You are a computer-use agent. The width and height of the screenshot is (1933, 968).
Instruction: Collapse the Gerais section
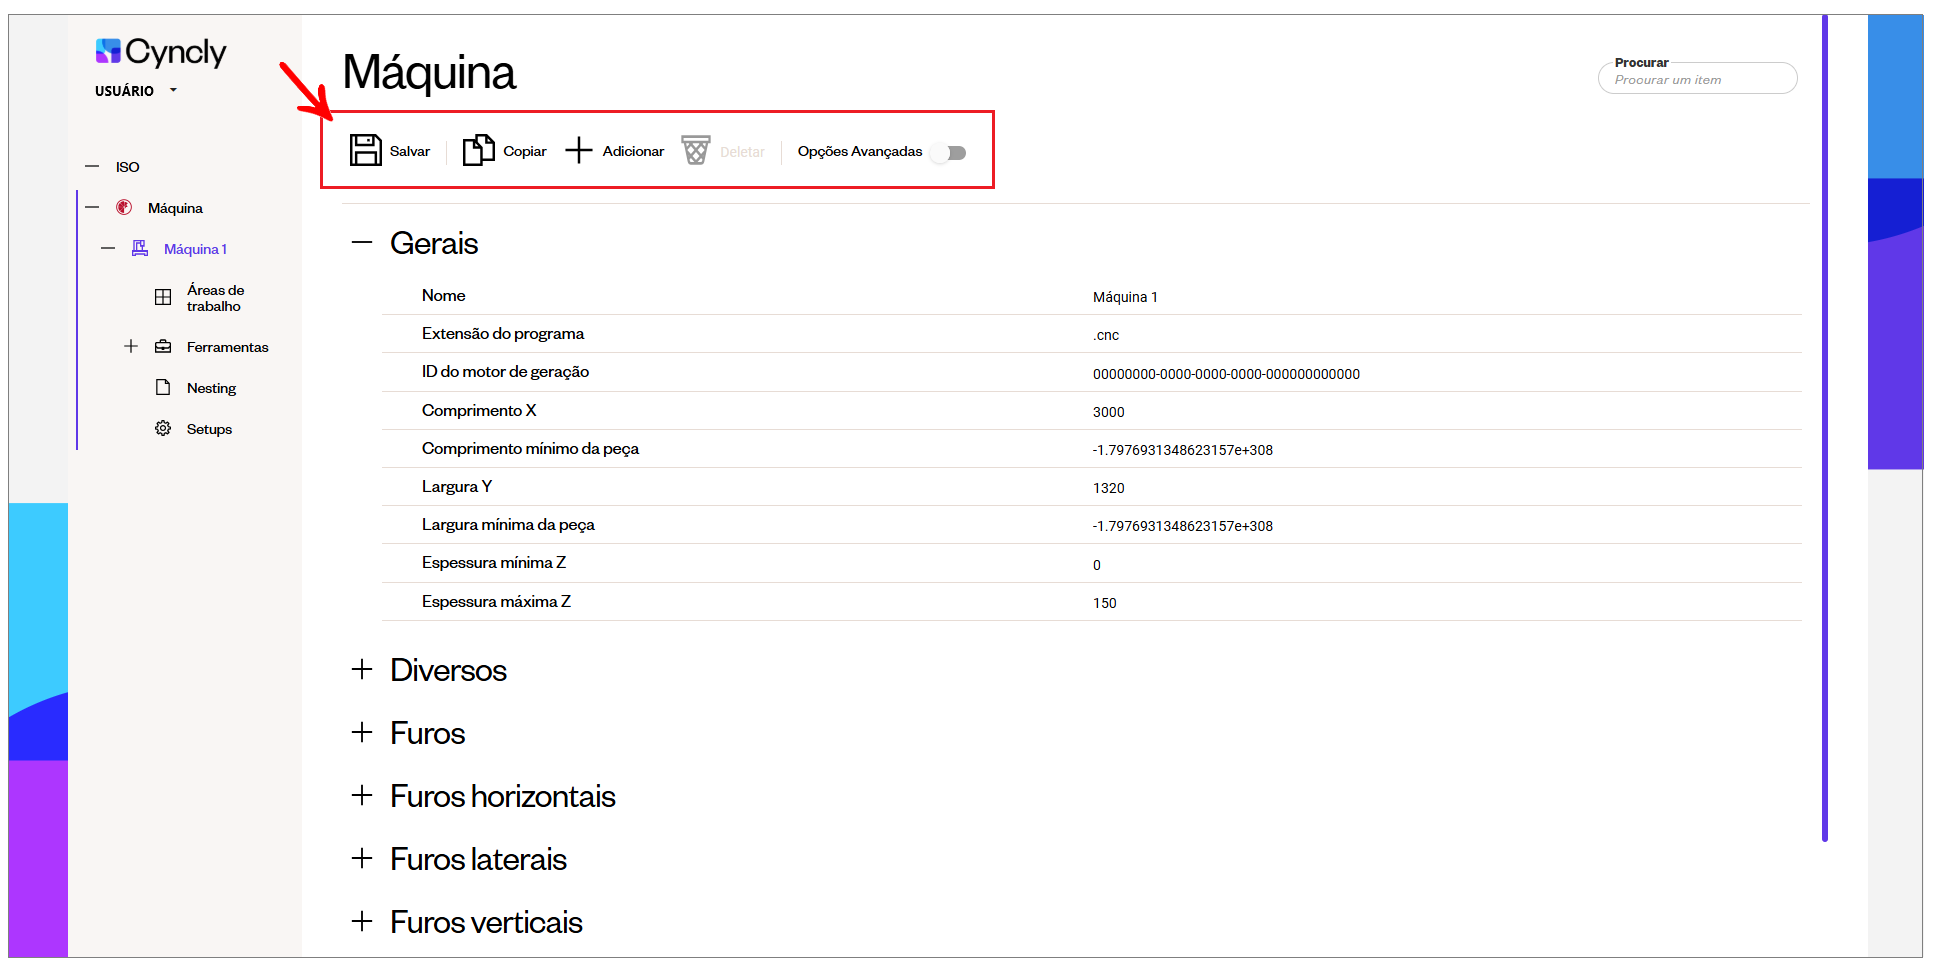[362, 242]
